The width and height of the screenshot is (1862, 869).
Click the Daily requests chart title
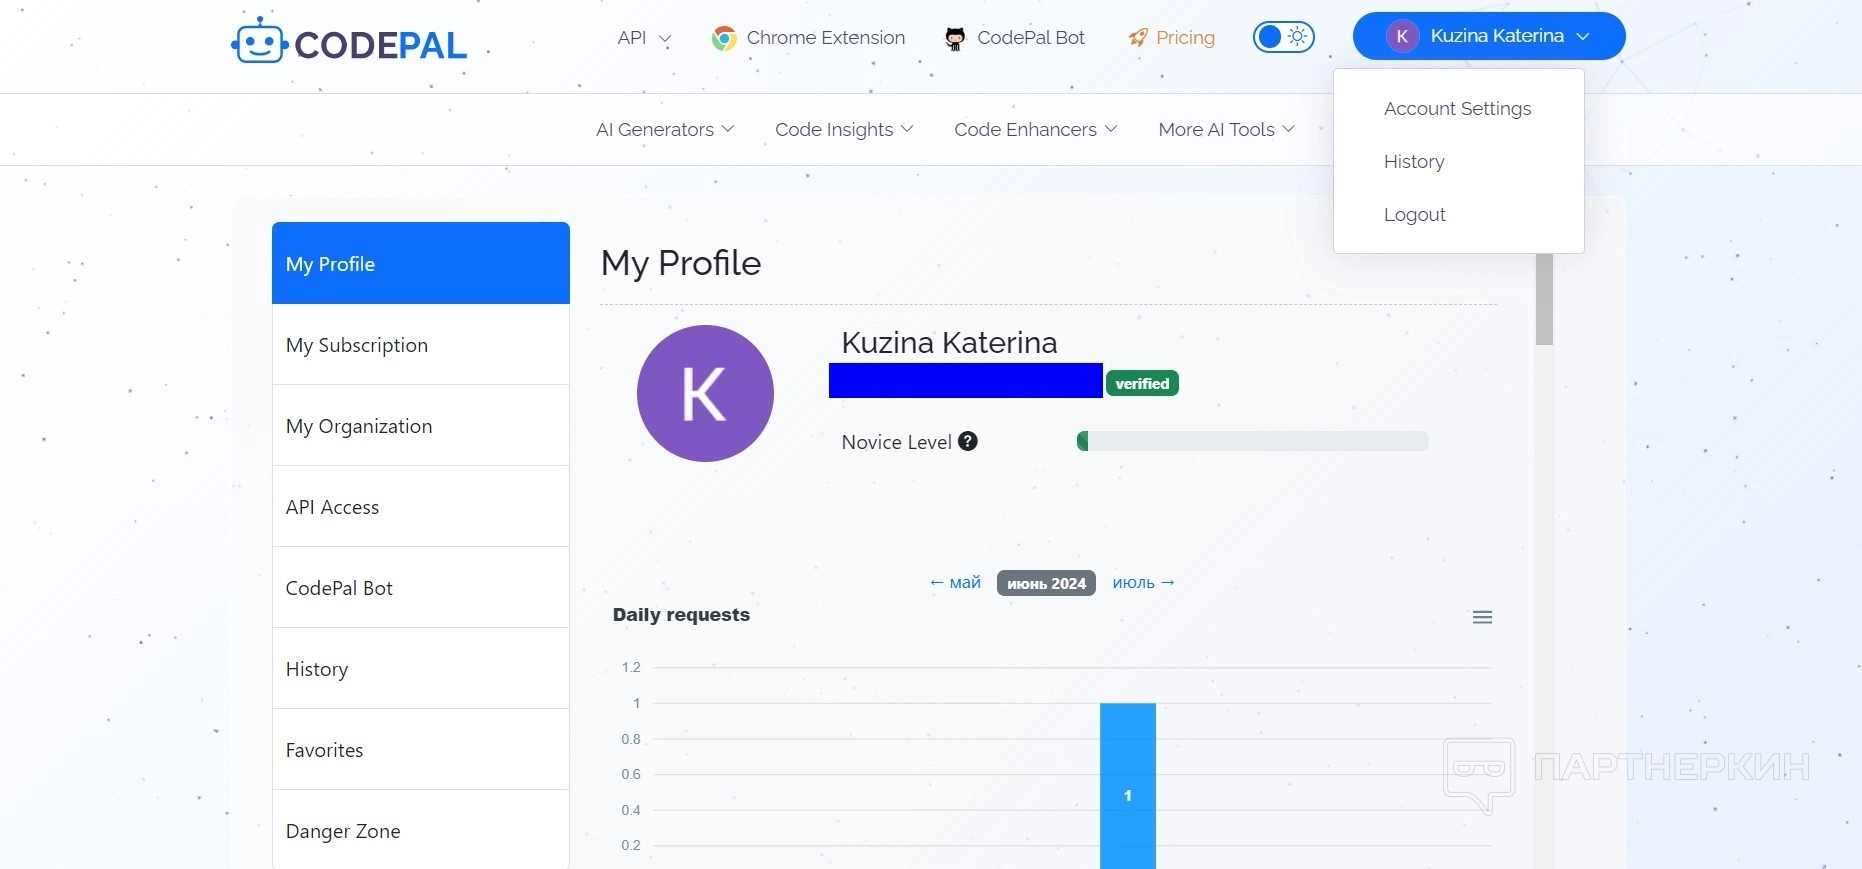pos(681,615)
